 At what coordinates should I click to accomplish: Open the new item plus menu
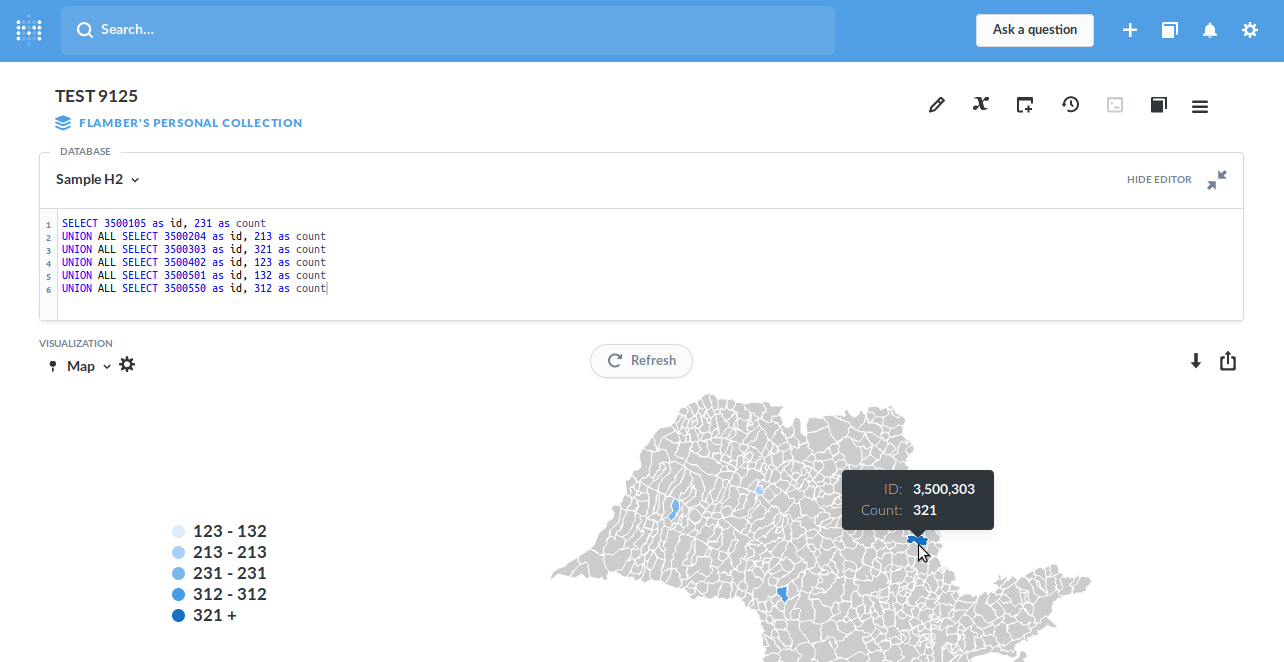(x=1130, y=30)
